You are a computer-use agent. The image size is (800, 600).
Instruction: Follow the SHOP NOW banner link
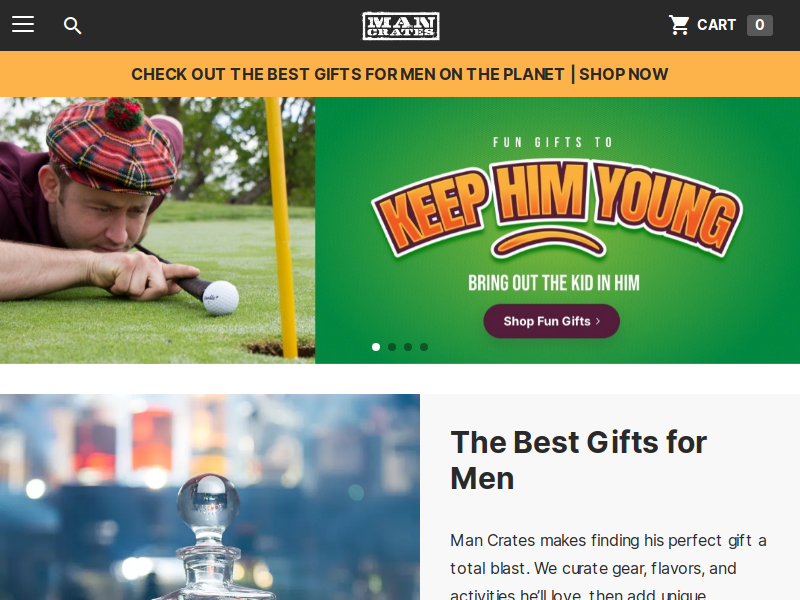pos(623,74)
